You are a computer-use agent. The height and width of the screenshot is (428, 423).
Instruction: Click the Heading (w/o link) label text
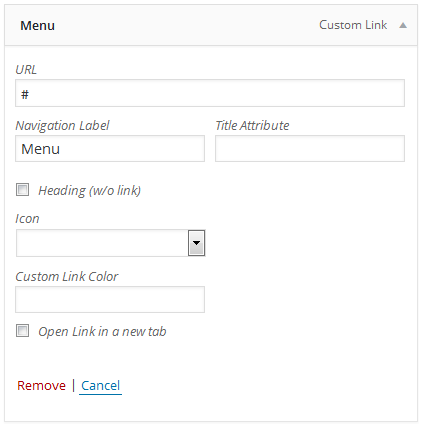90,191
